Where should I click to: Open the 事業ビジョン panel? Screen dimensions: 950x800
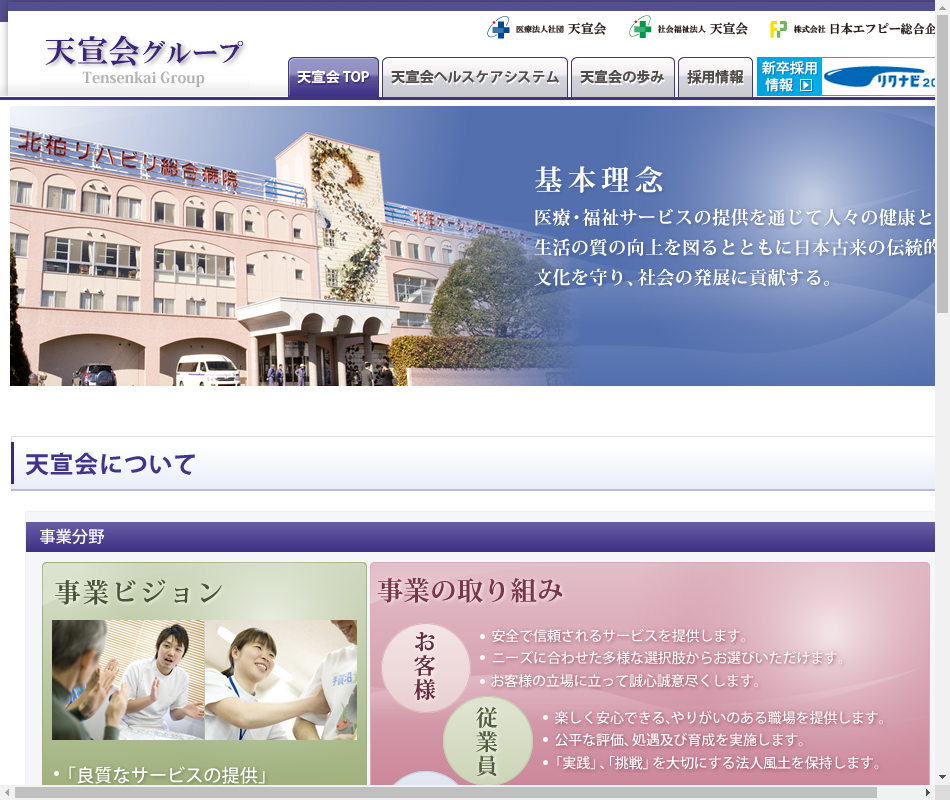click(x=205, y=674)
